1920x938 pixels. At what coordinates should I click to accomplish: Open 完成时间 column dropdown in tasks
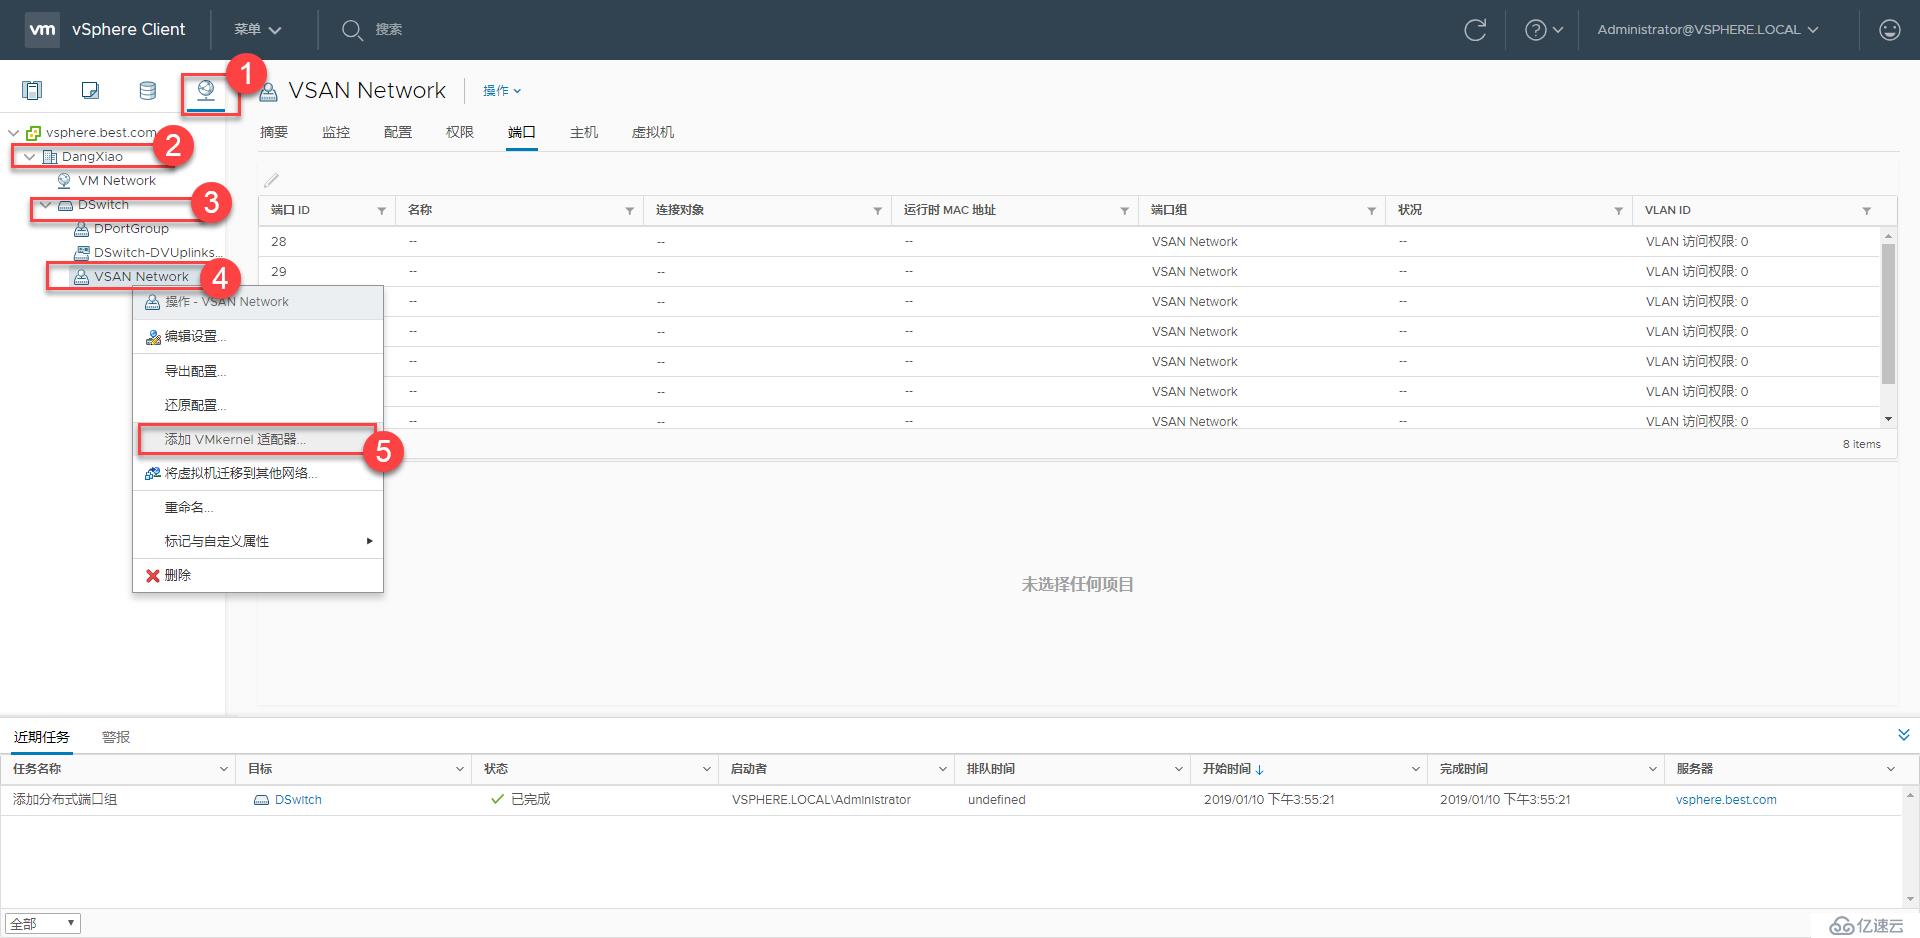click(1652, 769)
